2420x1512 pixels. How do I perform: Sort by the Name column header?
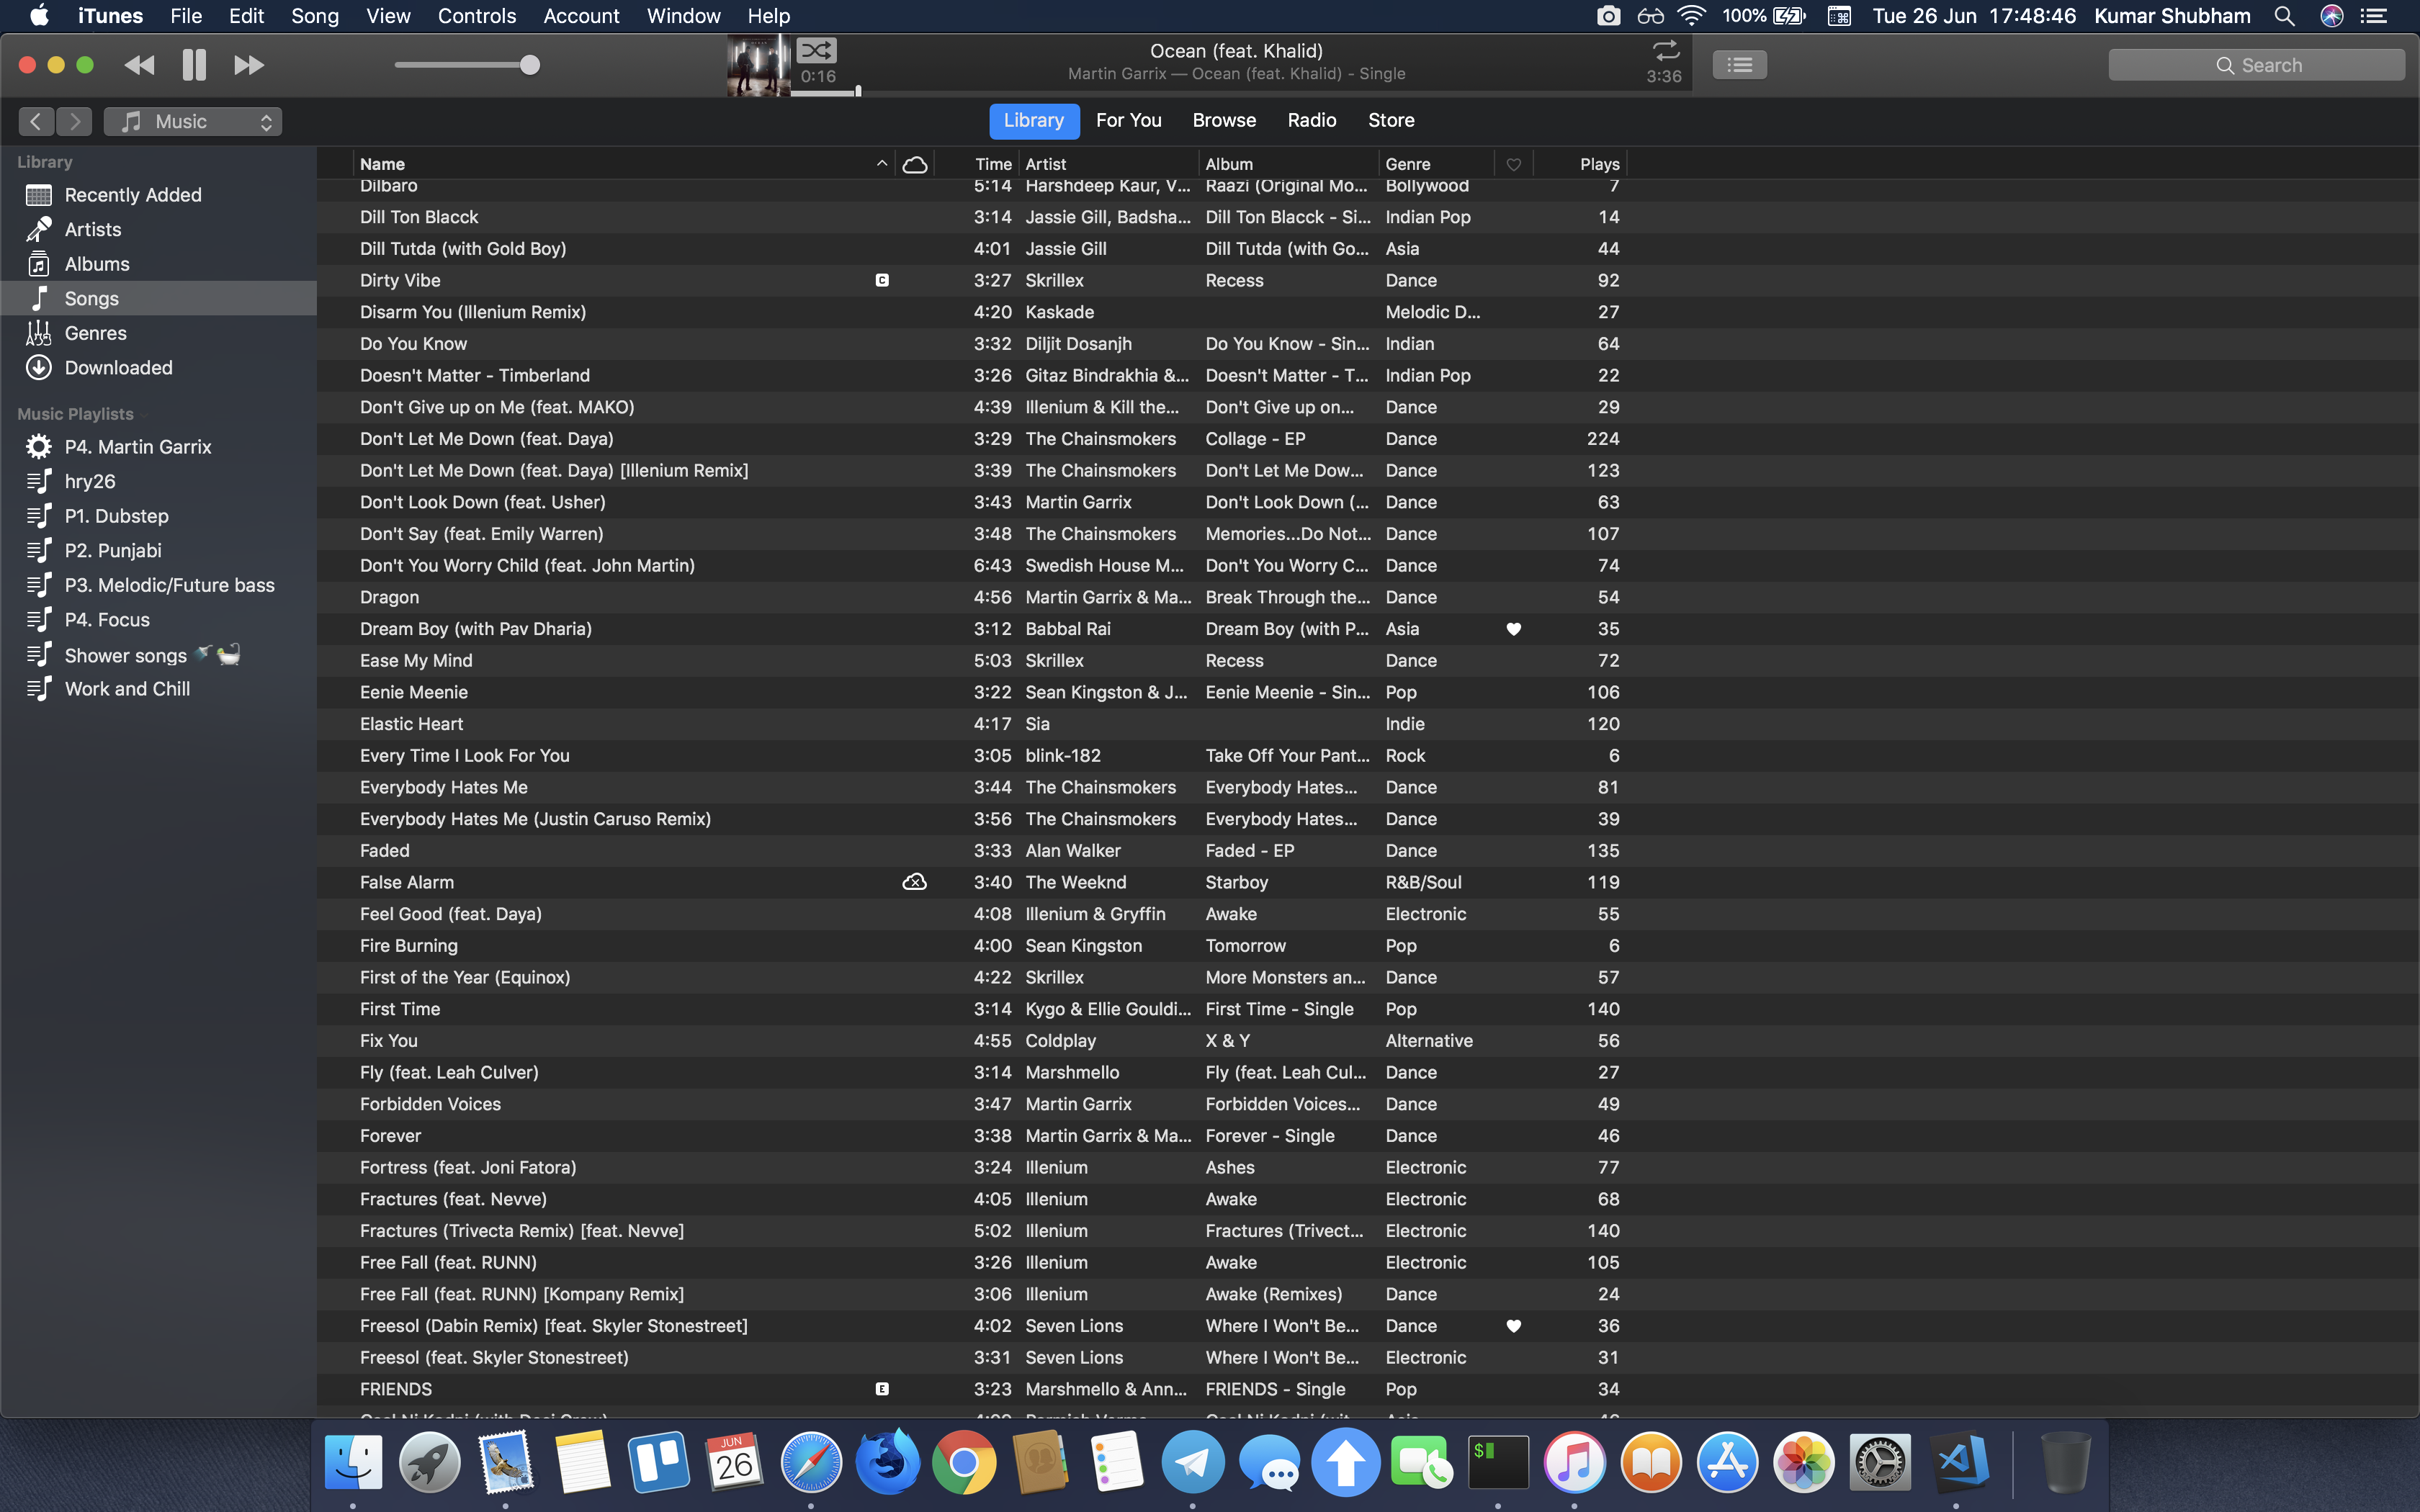[x=624, y=164]
